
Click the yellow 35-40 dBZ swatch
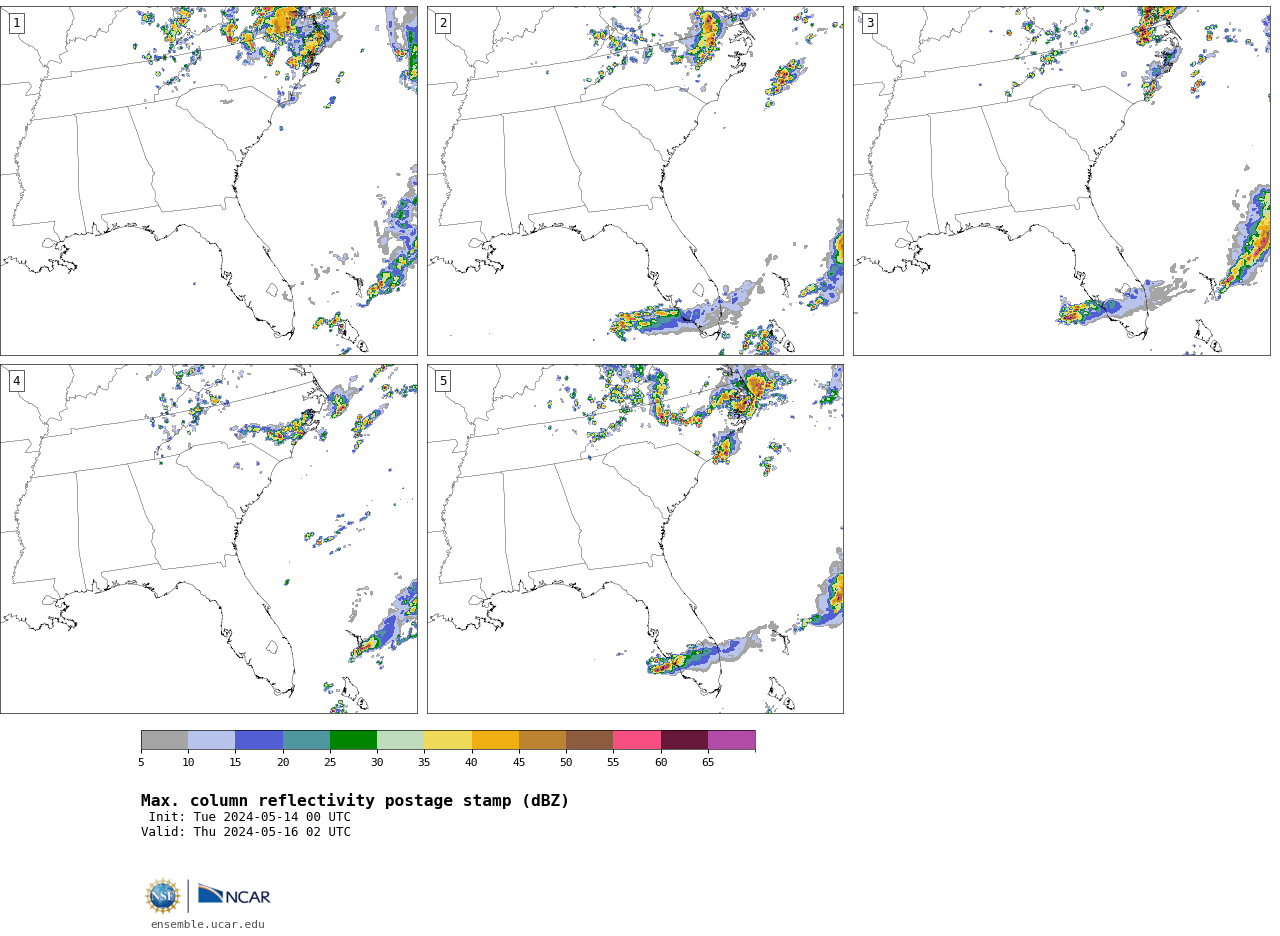pos(448,740)
